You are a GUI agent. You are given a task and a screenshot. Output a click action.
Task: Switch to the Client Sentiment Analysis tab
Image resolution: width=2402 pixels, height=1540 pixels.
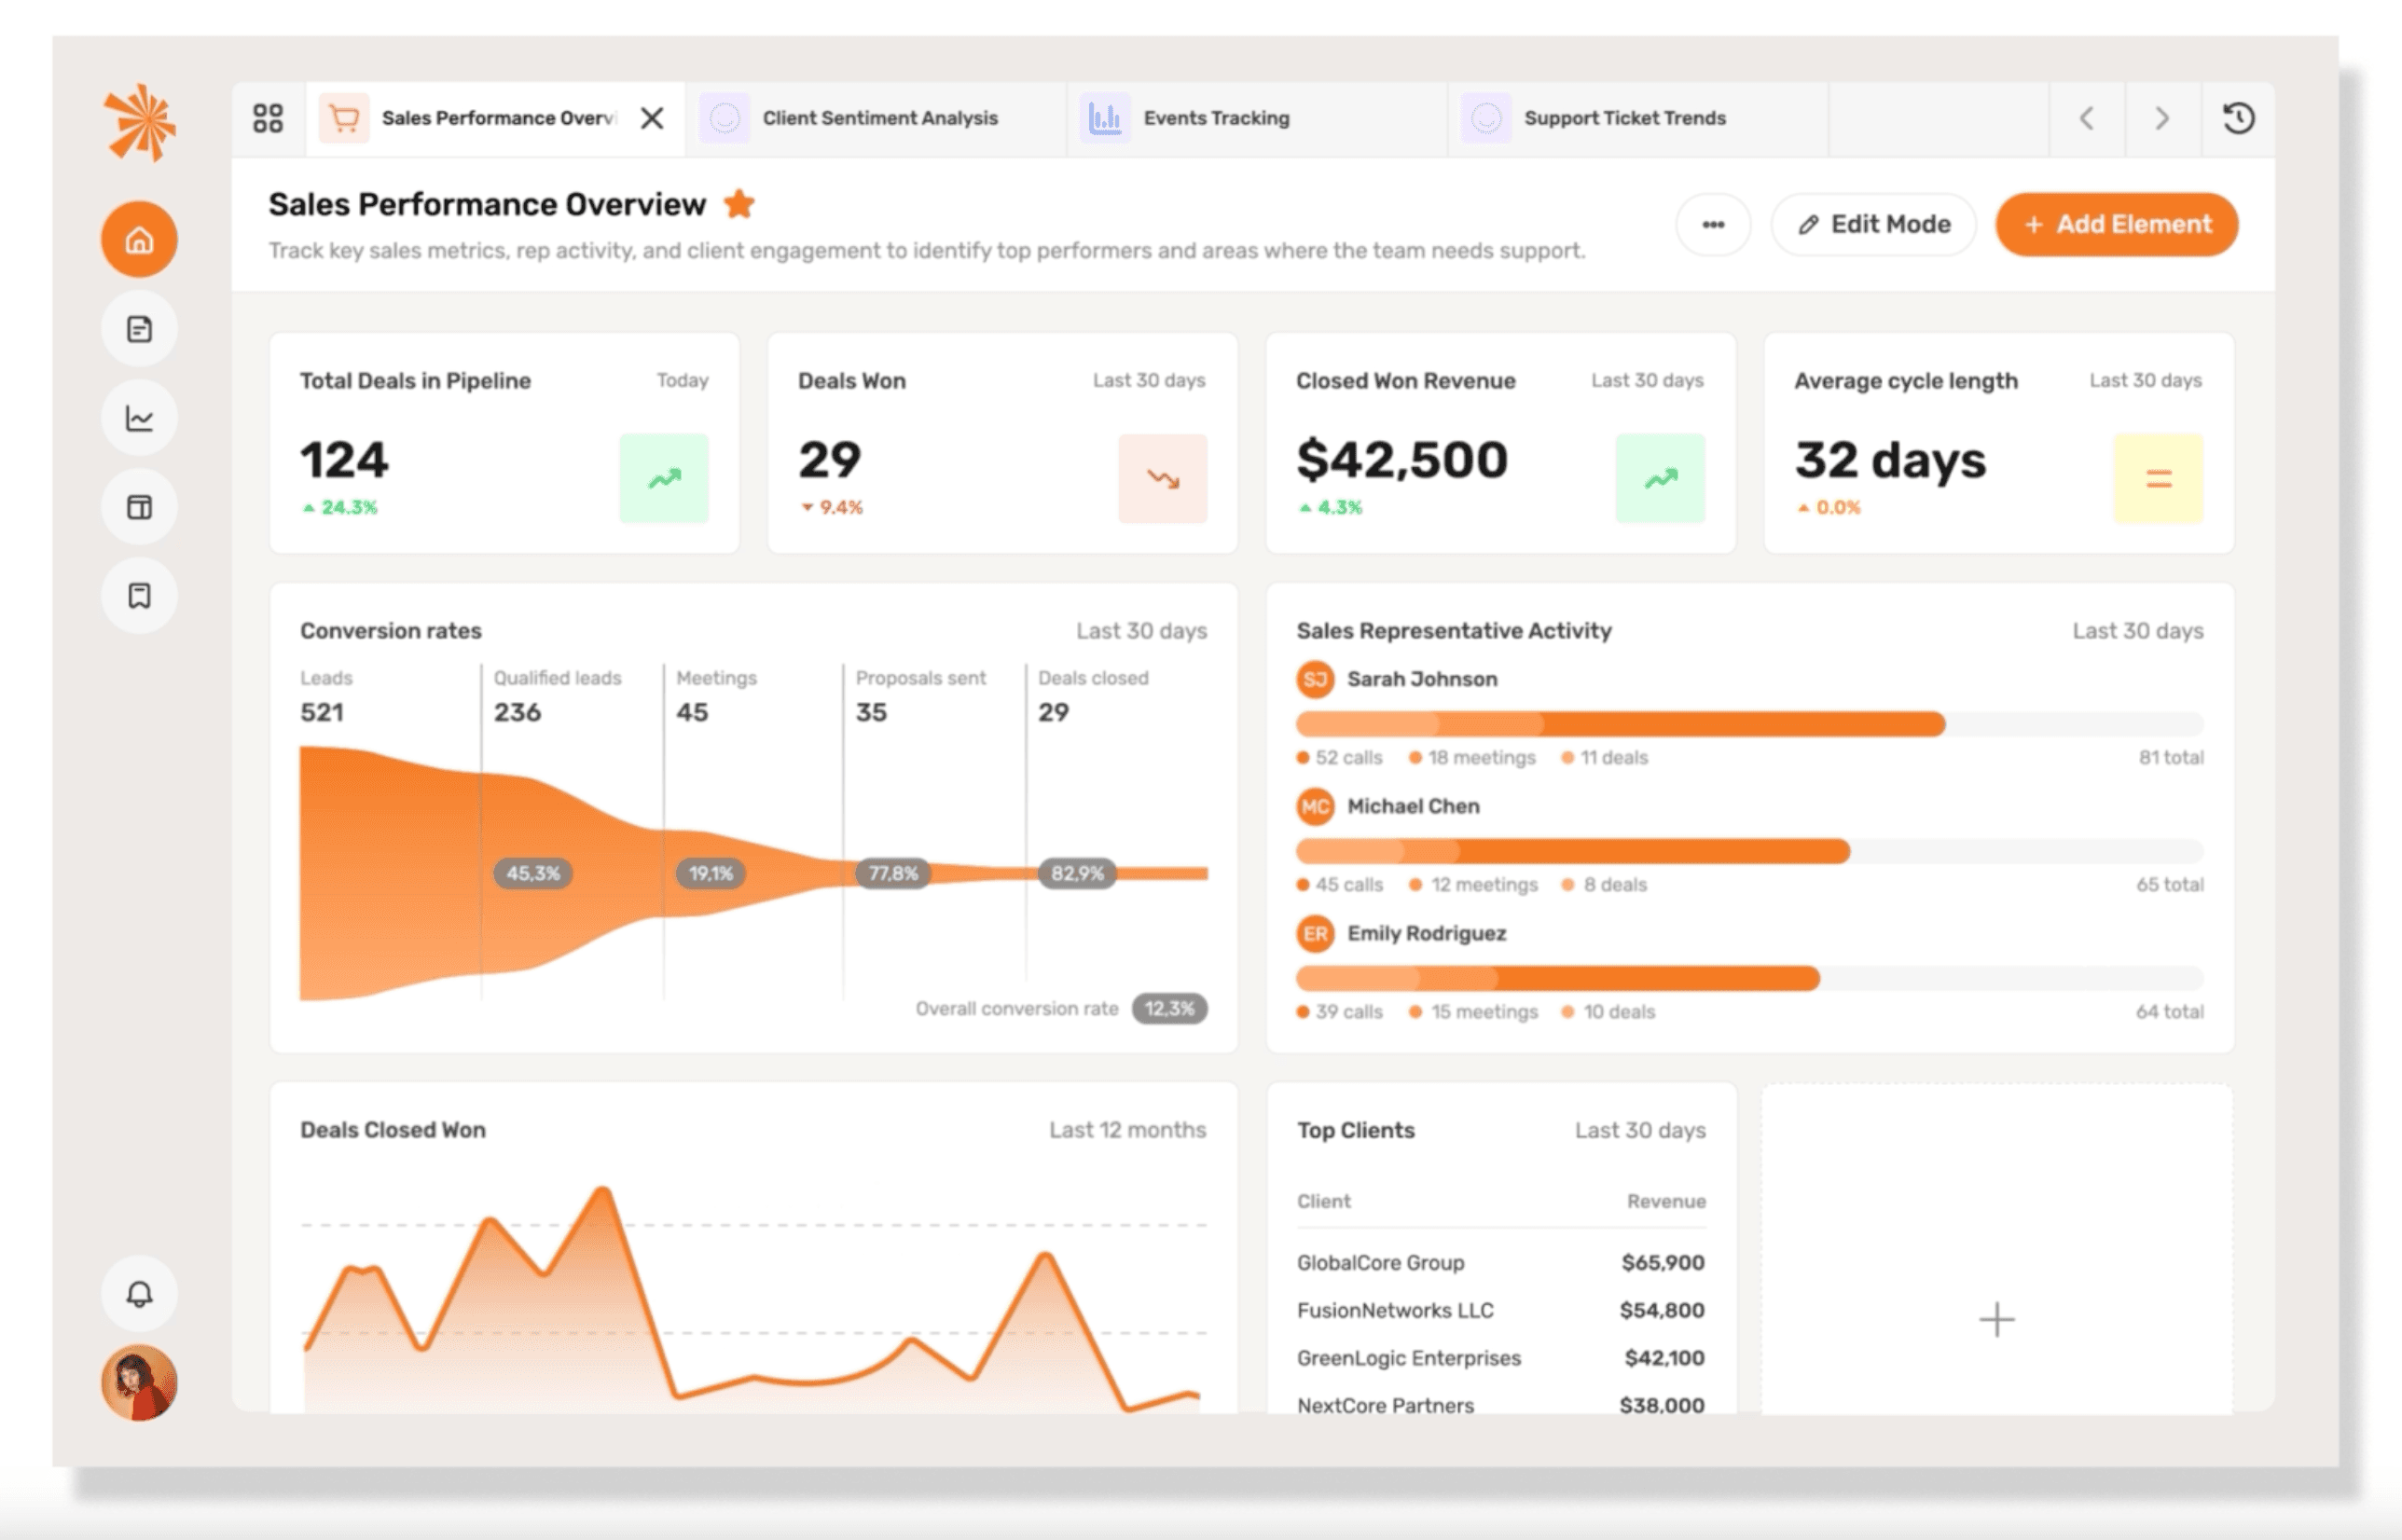coord(879,118)
